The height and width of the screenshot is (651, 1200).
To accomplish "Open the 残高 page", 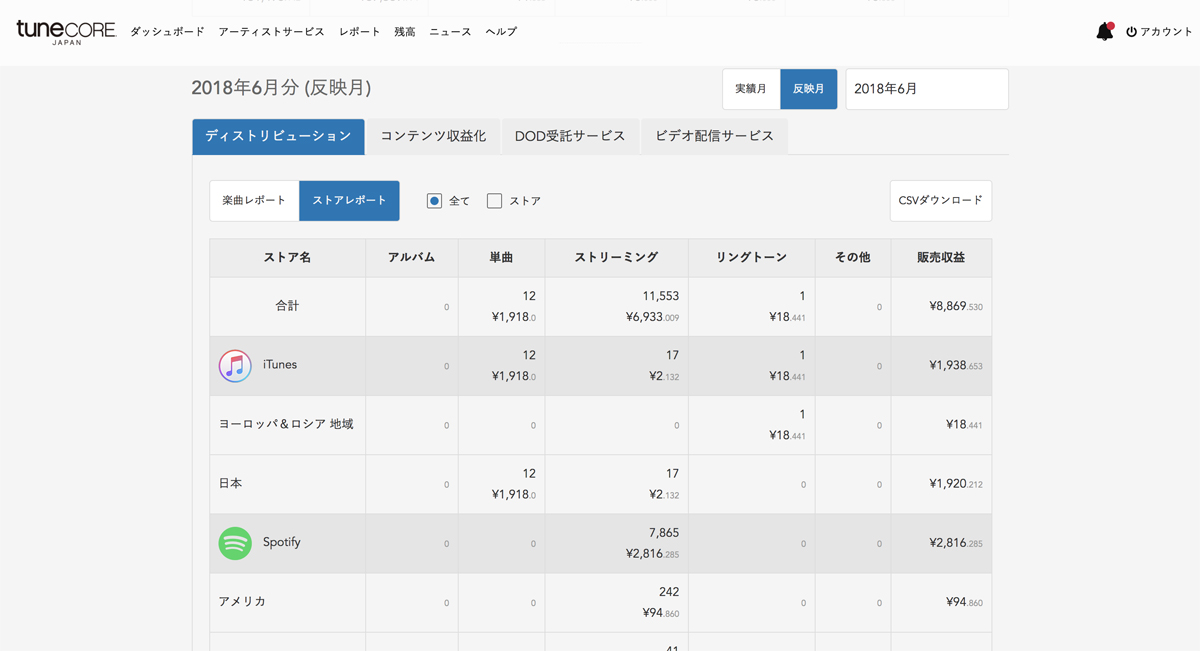I will (405, 32).
